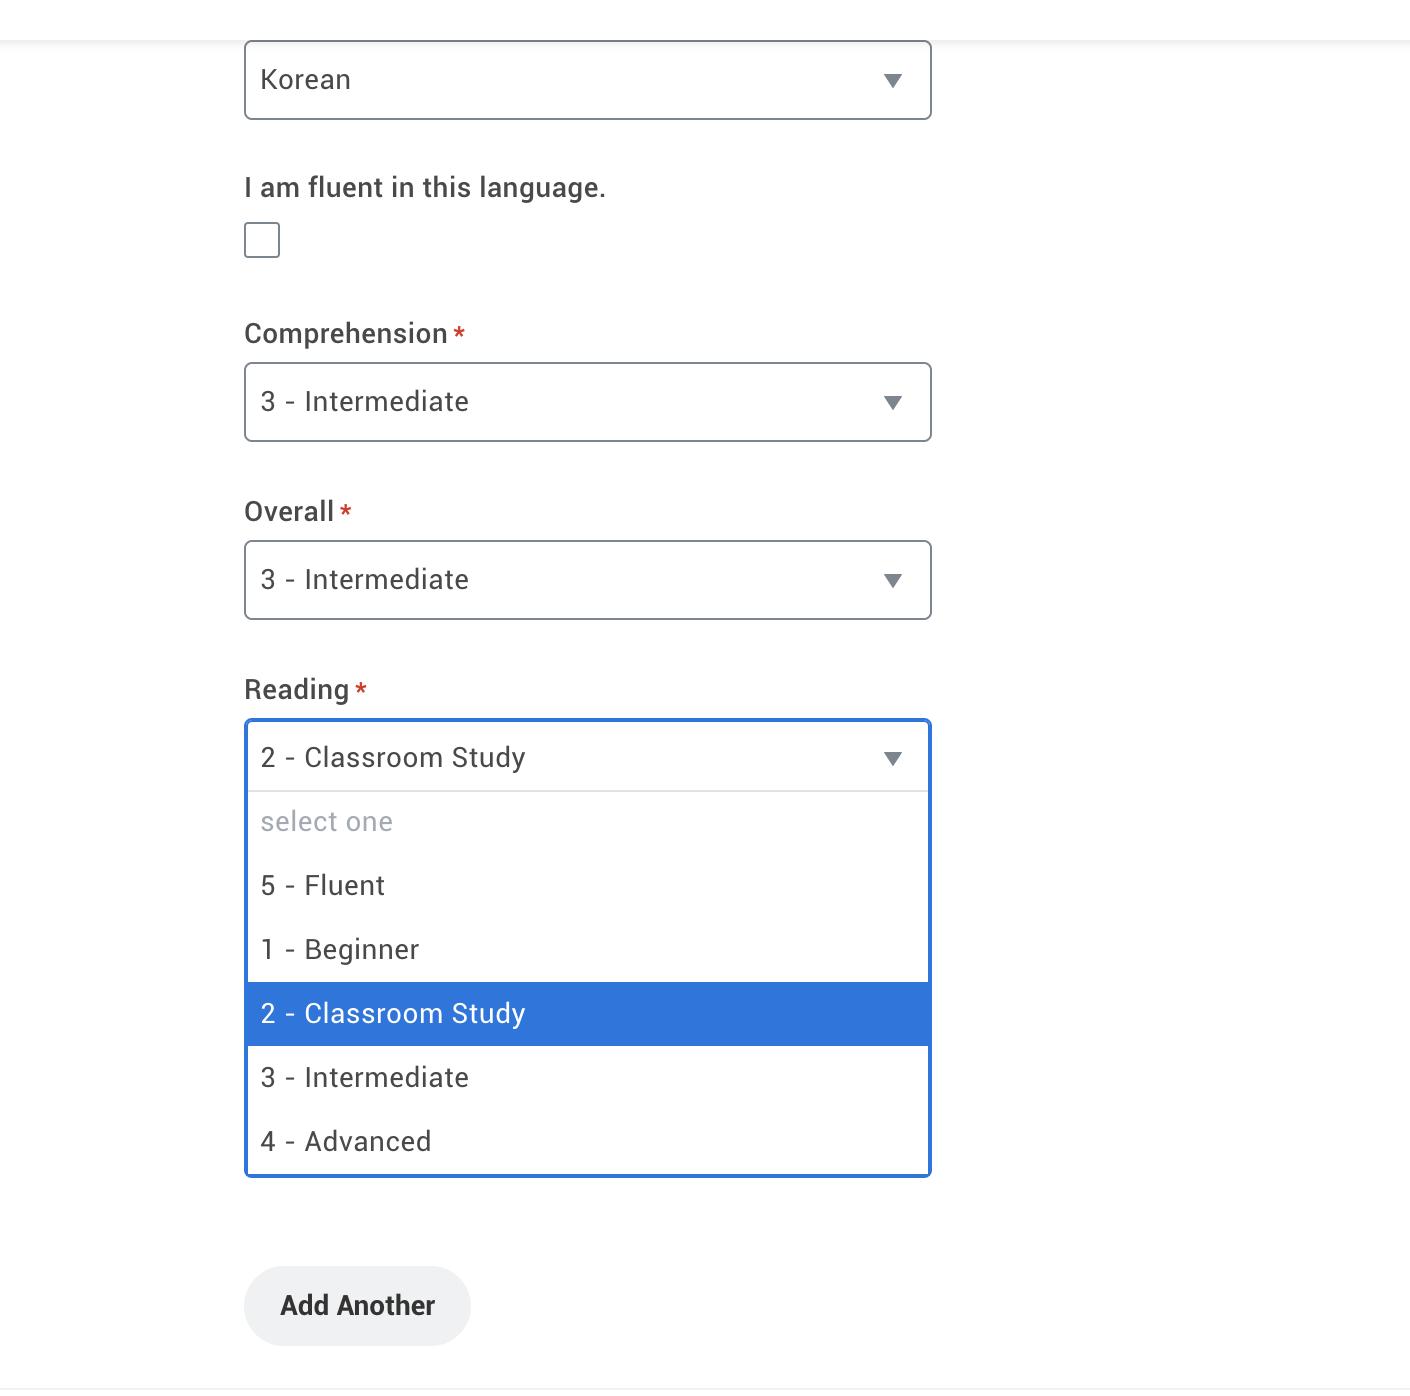Open the Overall field showing 3 - Intermediate
1410x1396 pixels.
tap(560, 580)
